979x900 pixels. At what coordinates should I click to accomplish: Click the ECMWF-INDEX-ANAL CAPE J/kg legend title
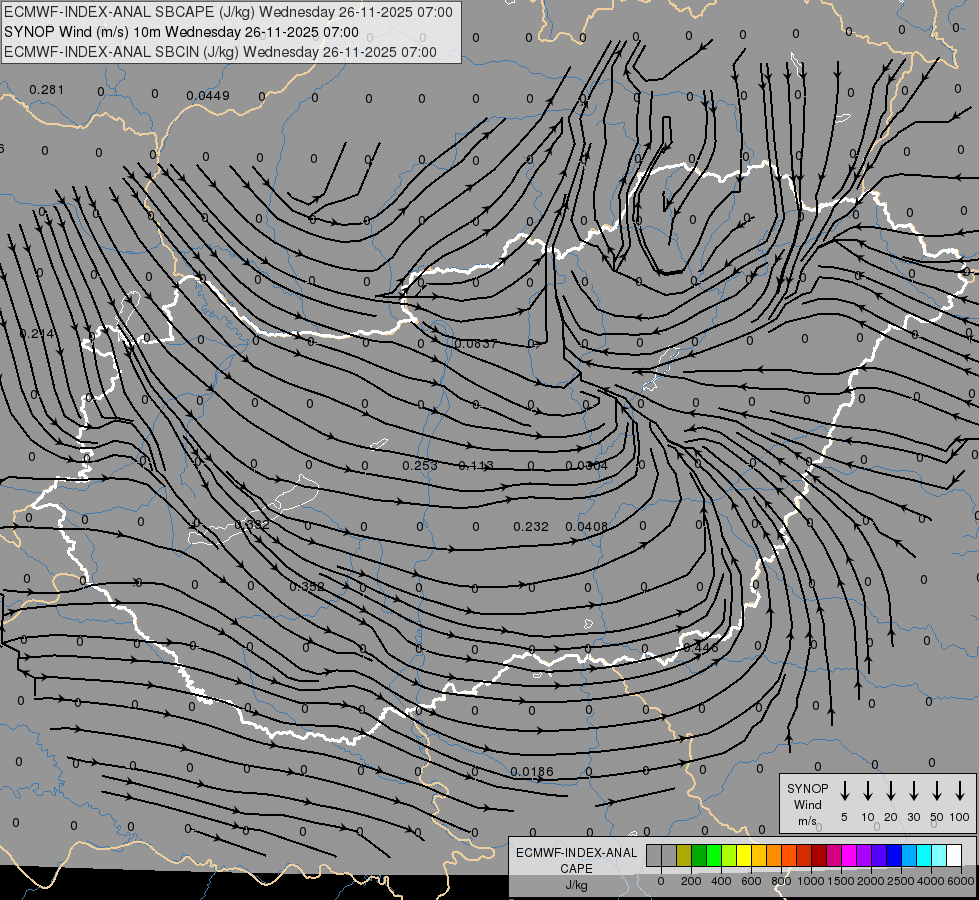point(576,868)
